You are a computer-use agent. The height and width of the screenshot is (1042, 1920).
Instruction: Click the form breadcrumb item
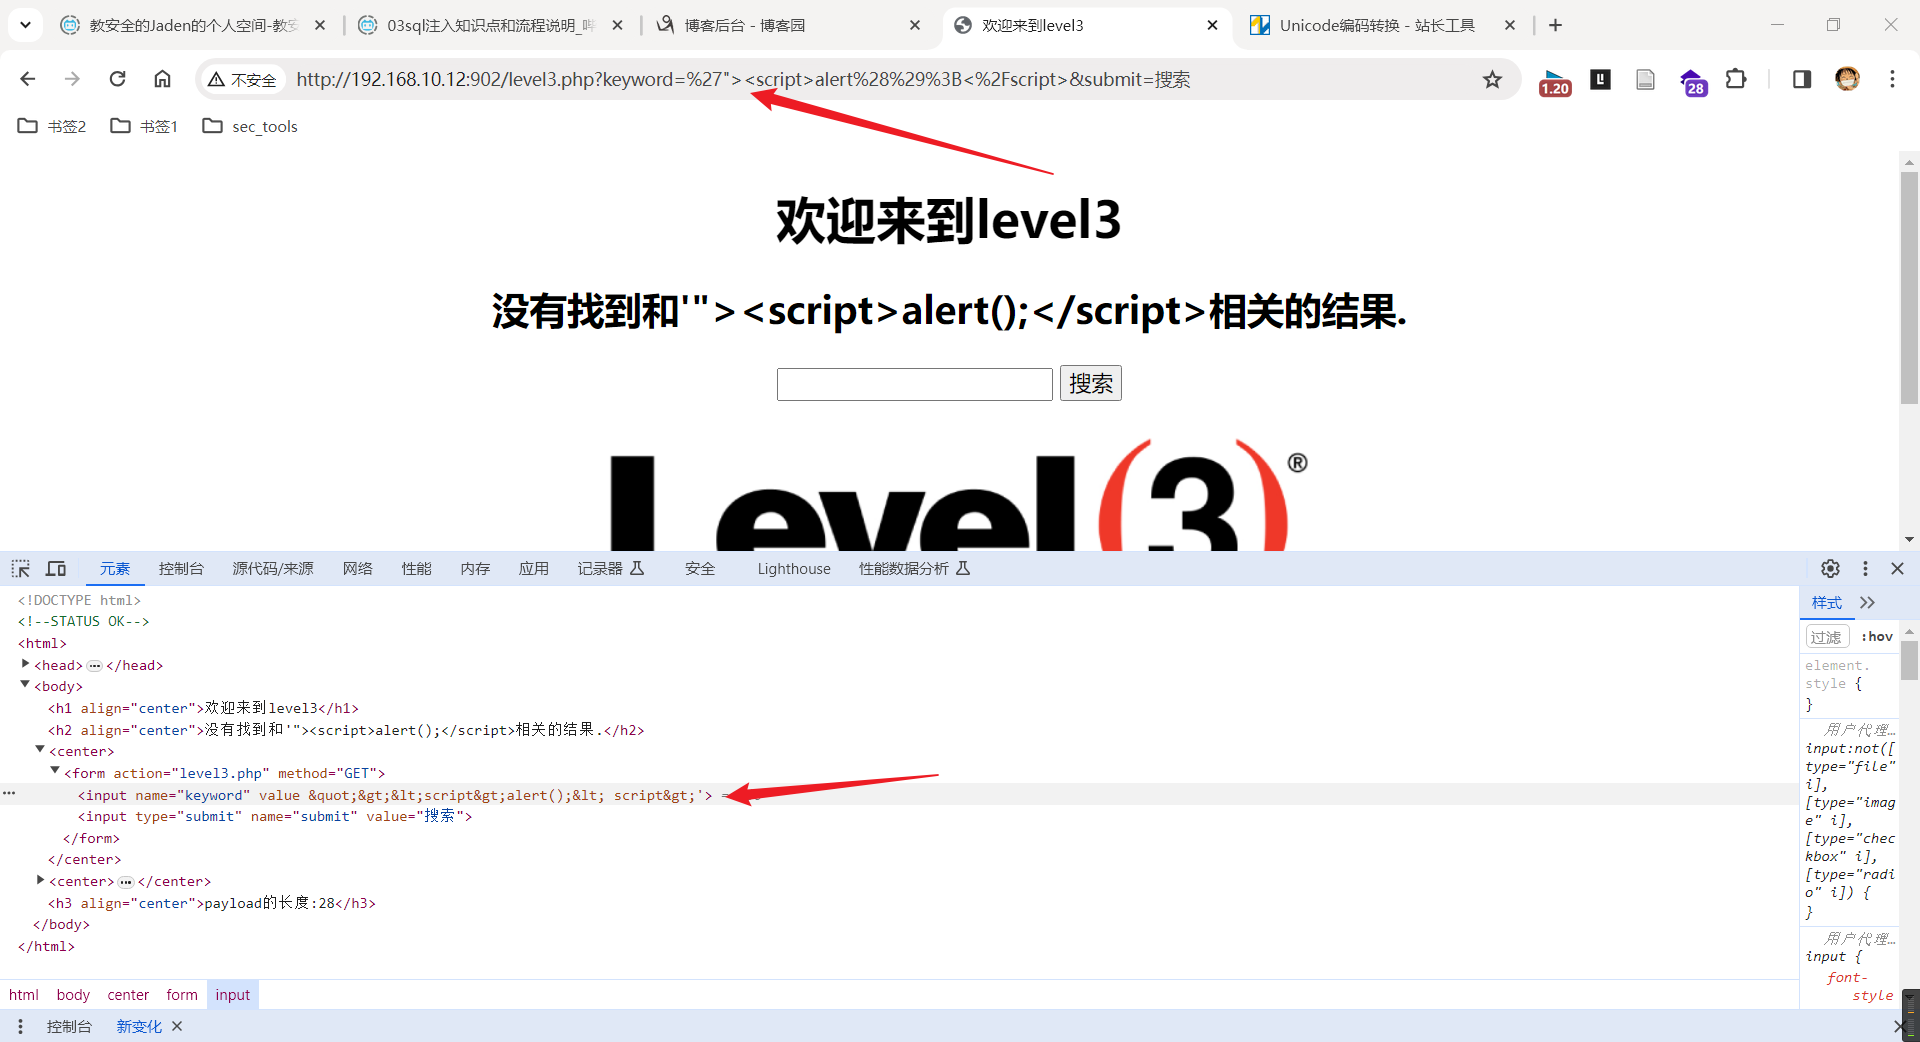click(x=182, y=994)
